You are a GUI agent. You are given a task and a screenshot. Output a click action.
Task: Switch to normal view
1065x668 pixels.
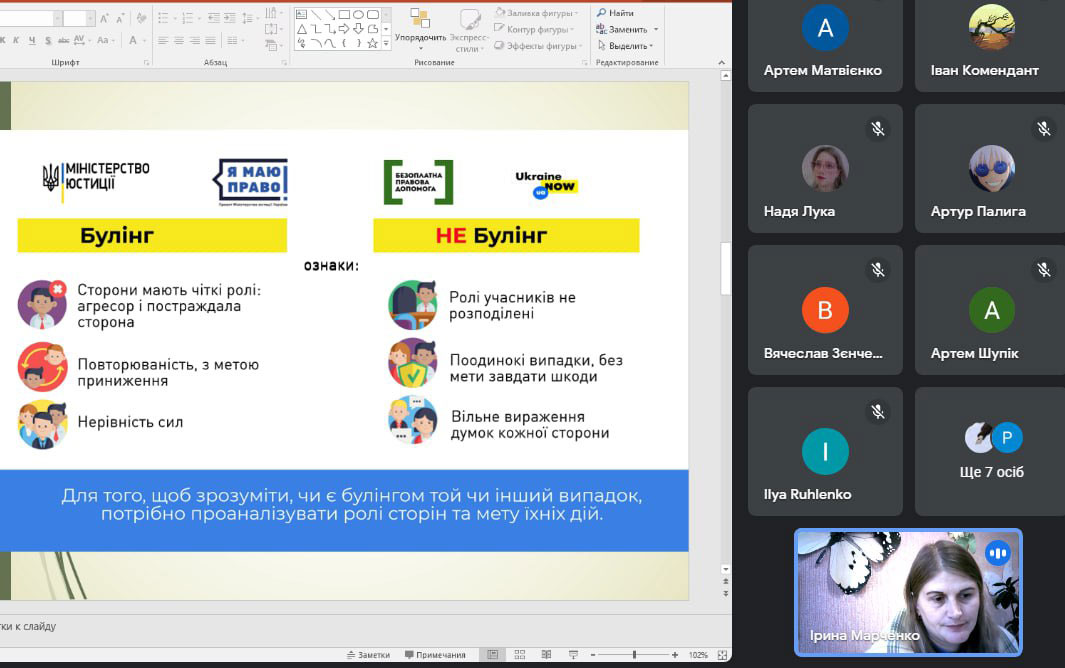[x=492, y=654]
